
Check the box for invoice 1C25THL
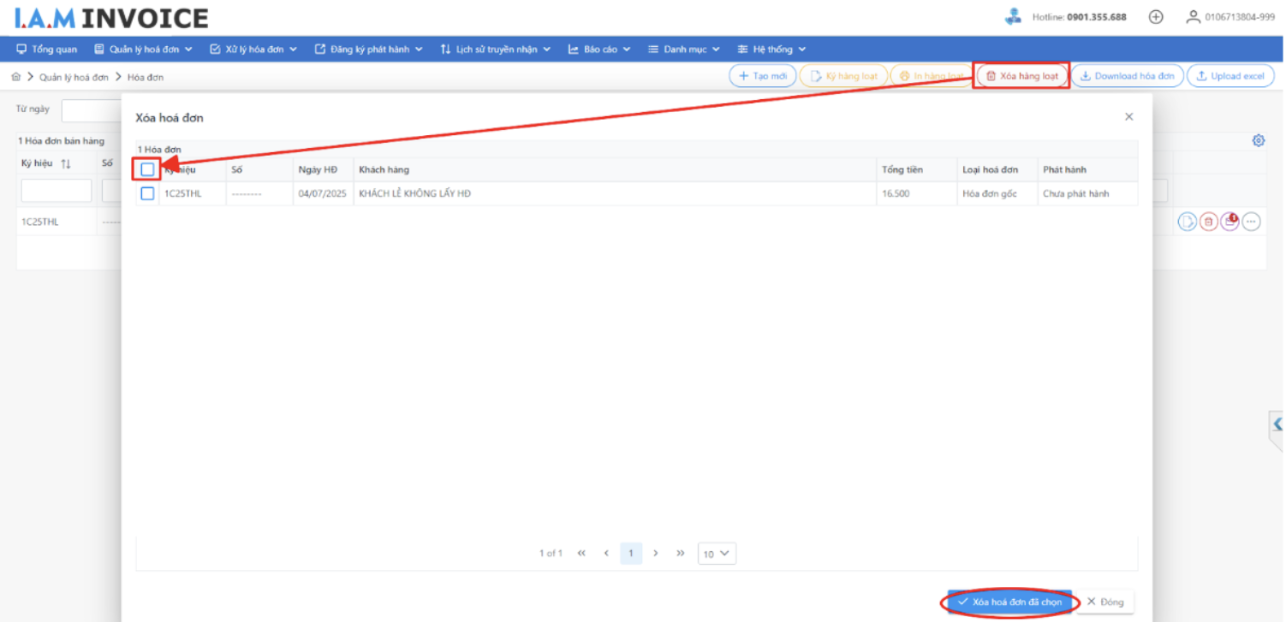click(148, 194)
